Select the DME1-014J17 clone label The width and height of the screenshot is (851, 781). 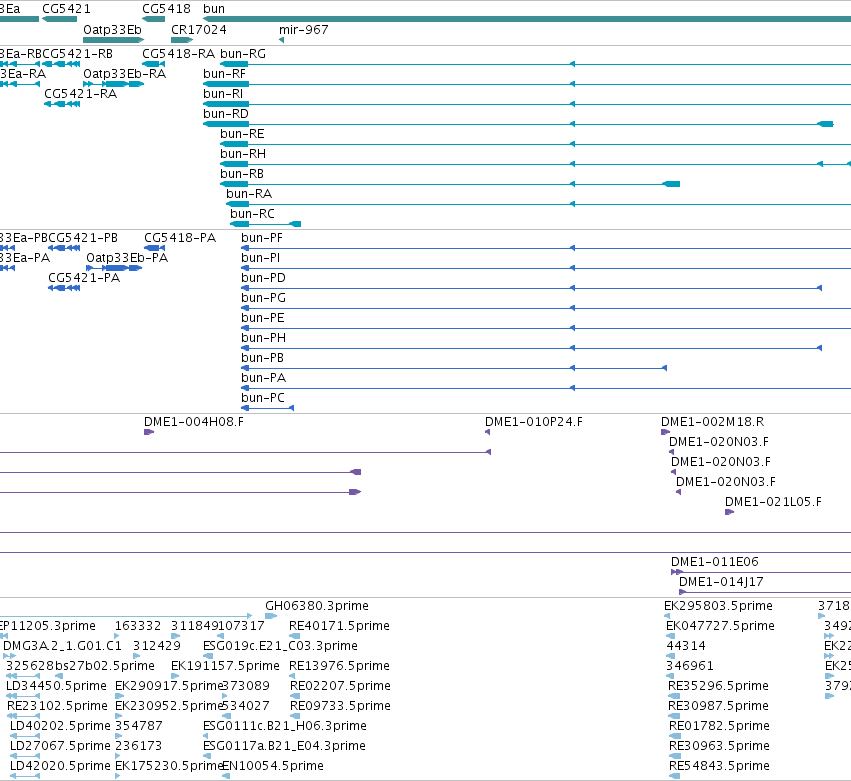click(721, 582)
